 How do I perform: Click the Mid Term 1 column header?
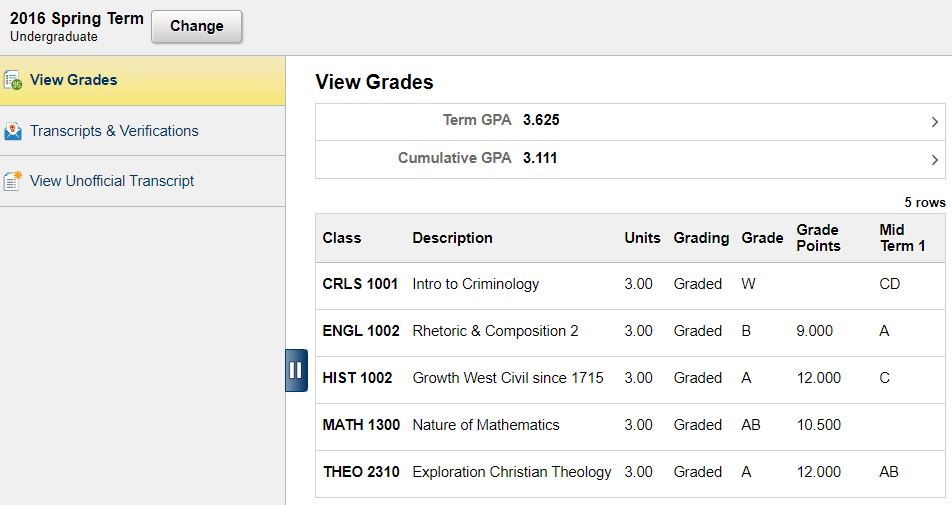(x=902, y=238)
